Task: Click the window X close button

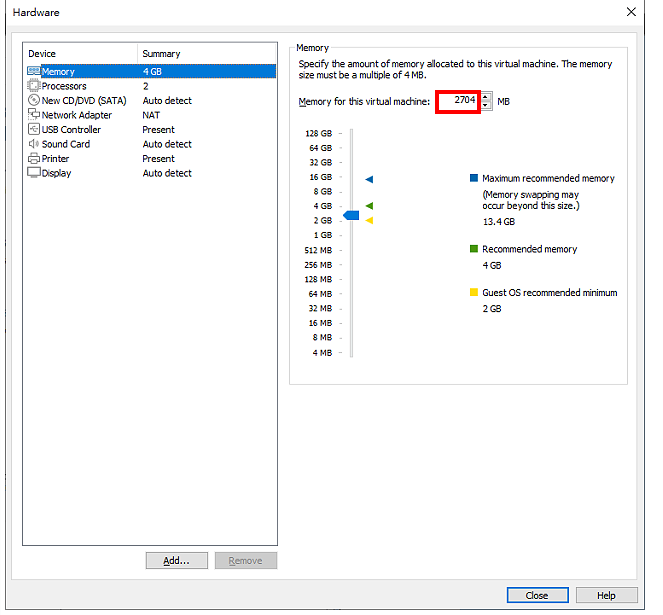Action: pos(631,12)
